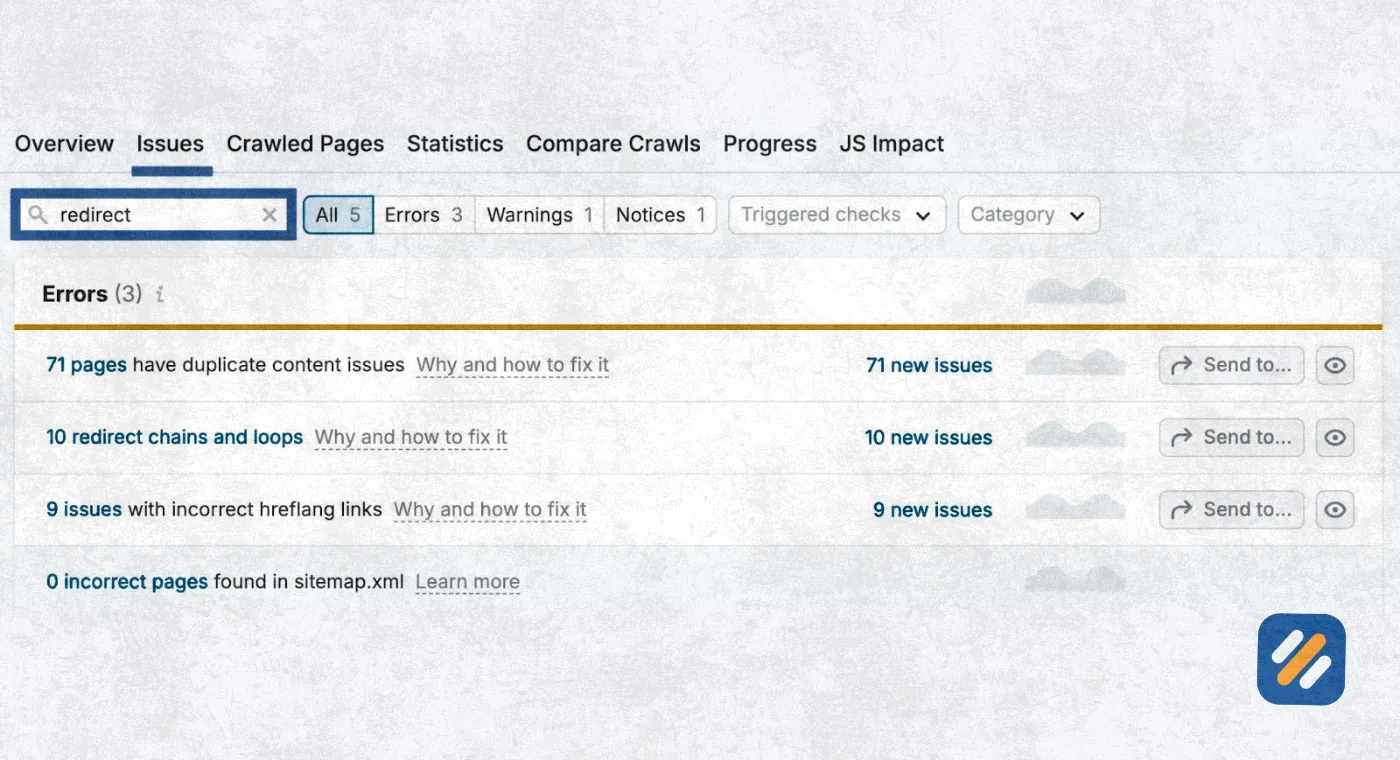Expand the Triggered checks dropdown

tap(837, 215)
